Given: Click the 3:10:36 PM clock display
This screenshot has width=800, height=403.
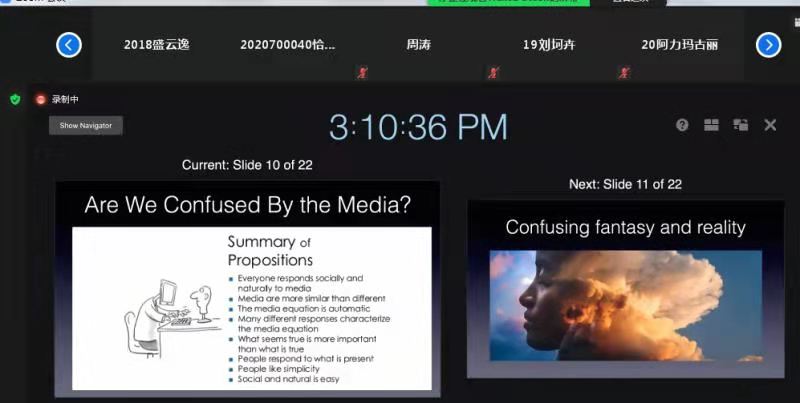Looking at the screenshot, I should [x=418, y=127].
